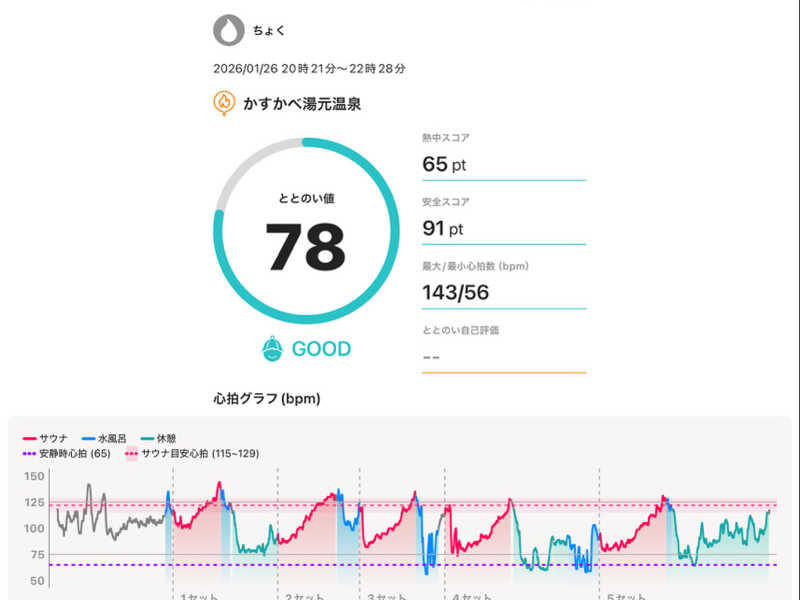800x600 pixels.
Task: Click the 5セット marker on chart
Action: 627,596
